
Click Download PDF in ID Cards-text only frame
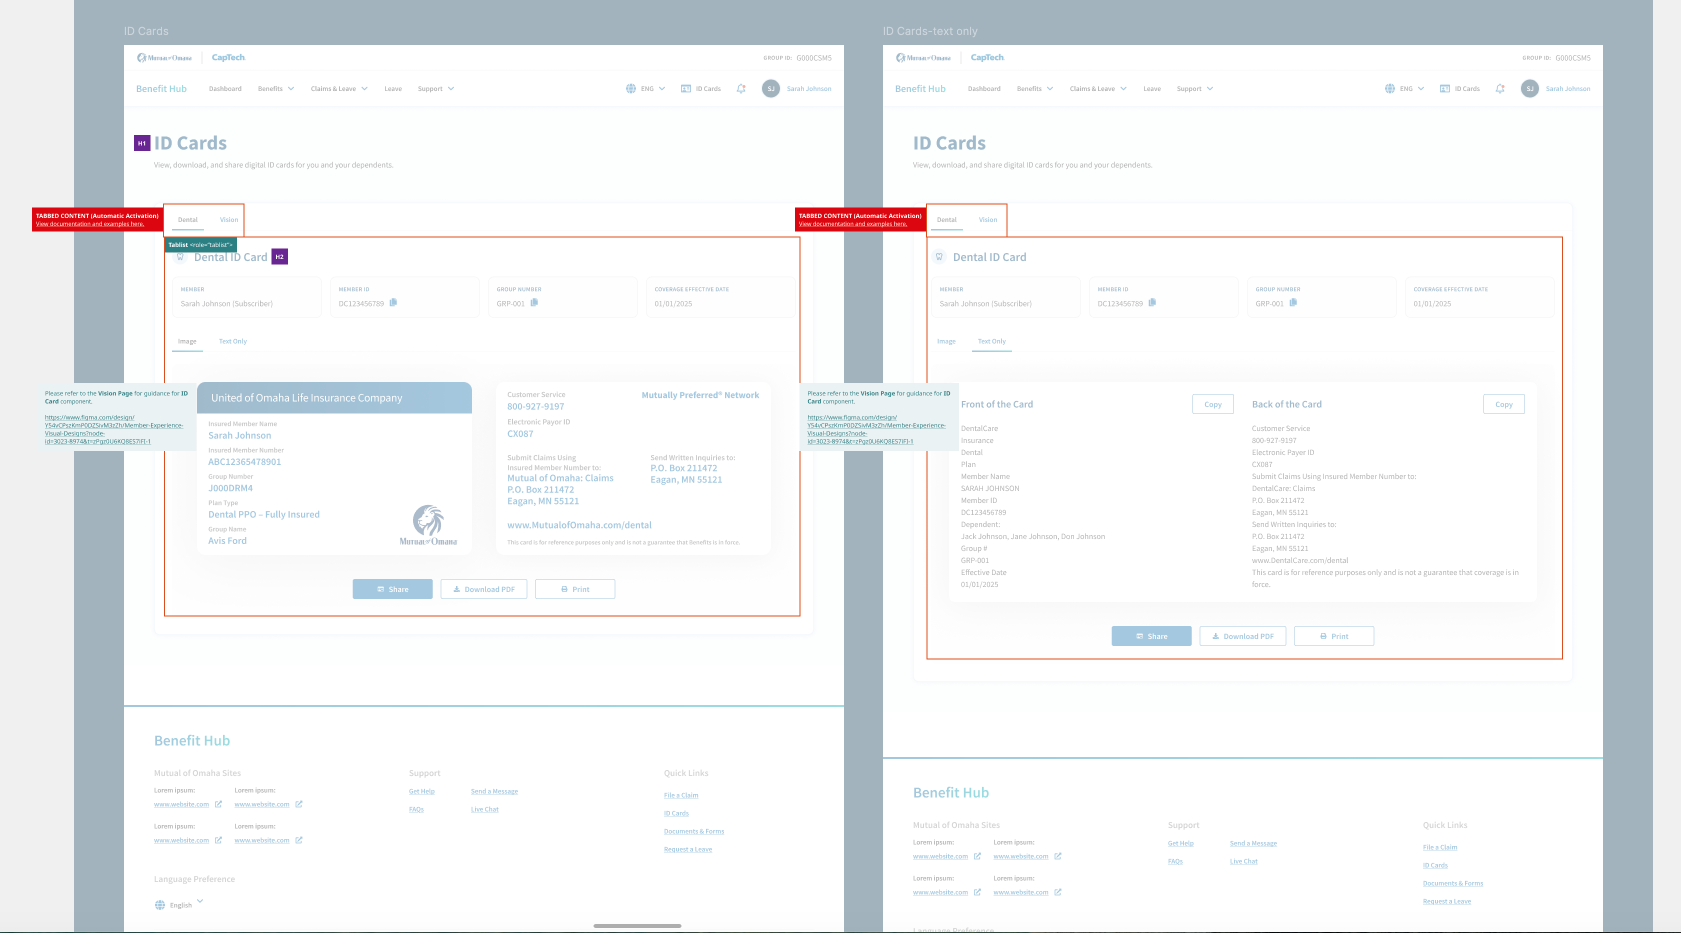1243,636
